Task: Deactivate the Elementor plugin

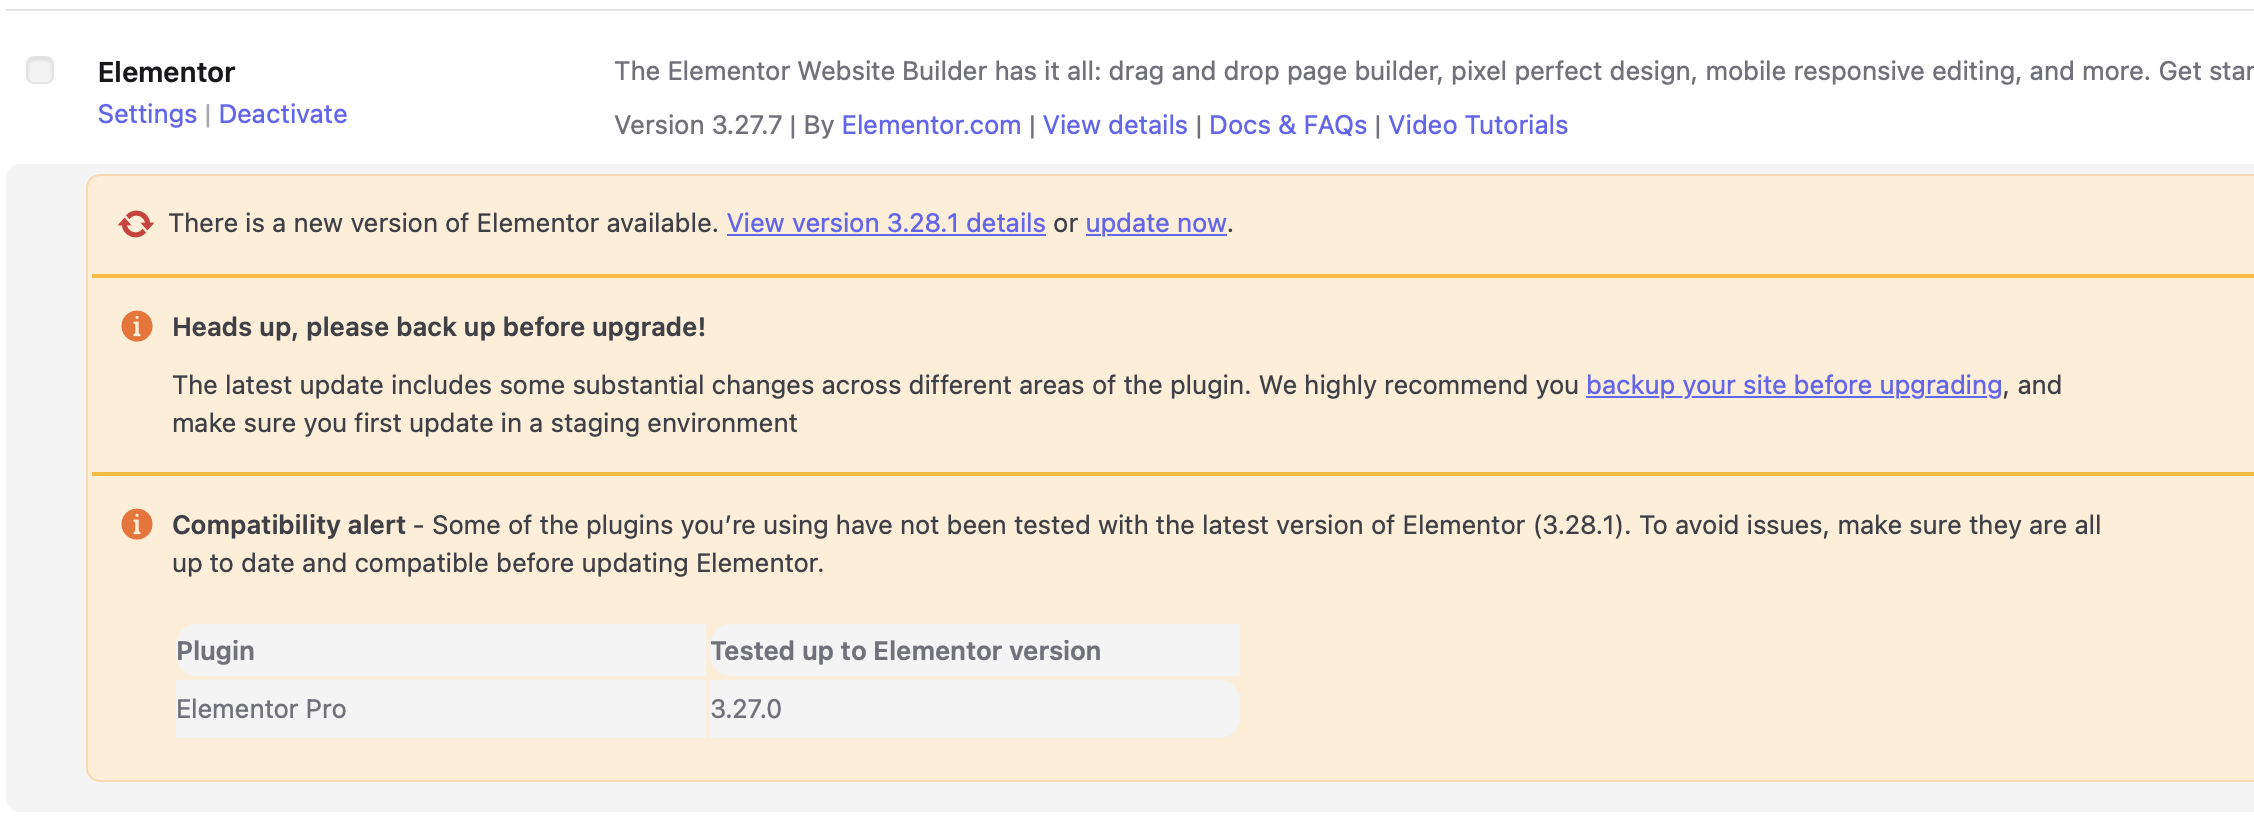Action: click(x=283, y=114)
